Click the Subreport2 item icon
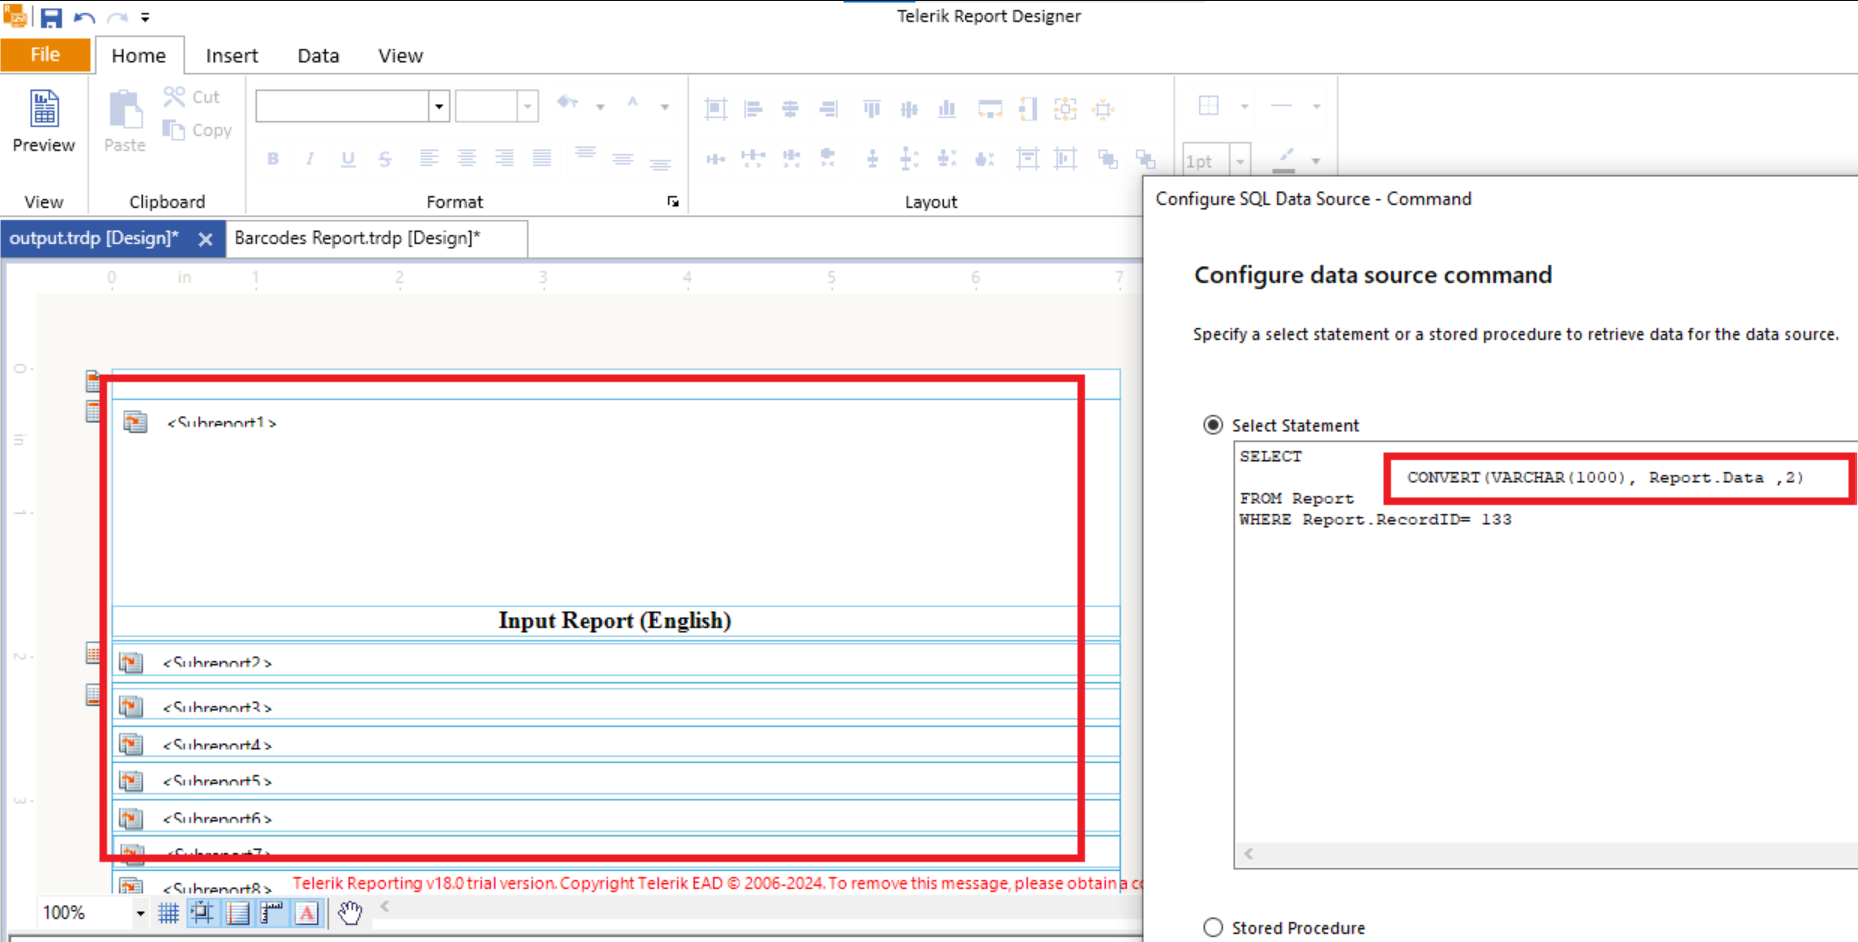 coord(131,662)
